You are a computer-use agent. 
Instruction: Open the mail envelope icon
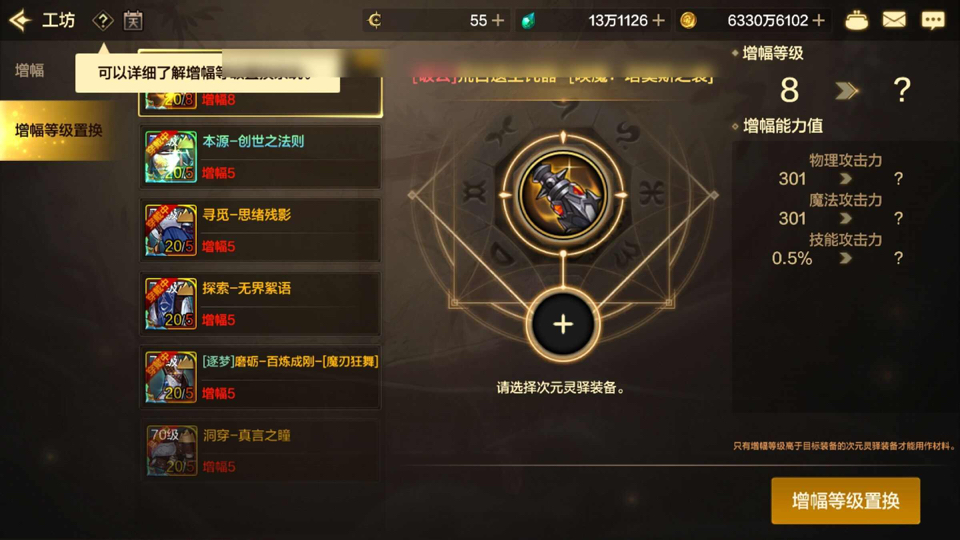[x=894, y=20]
